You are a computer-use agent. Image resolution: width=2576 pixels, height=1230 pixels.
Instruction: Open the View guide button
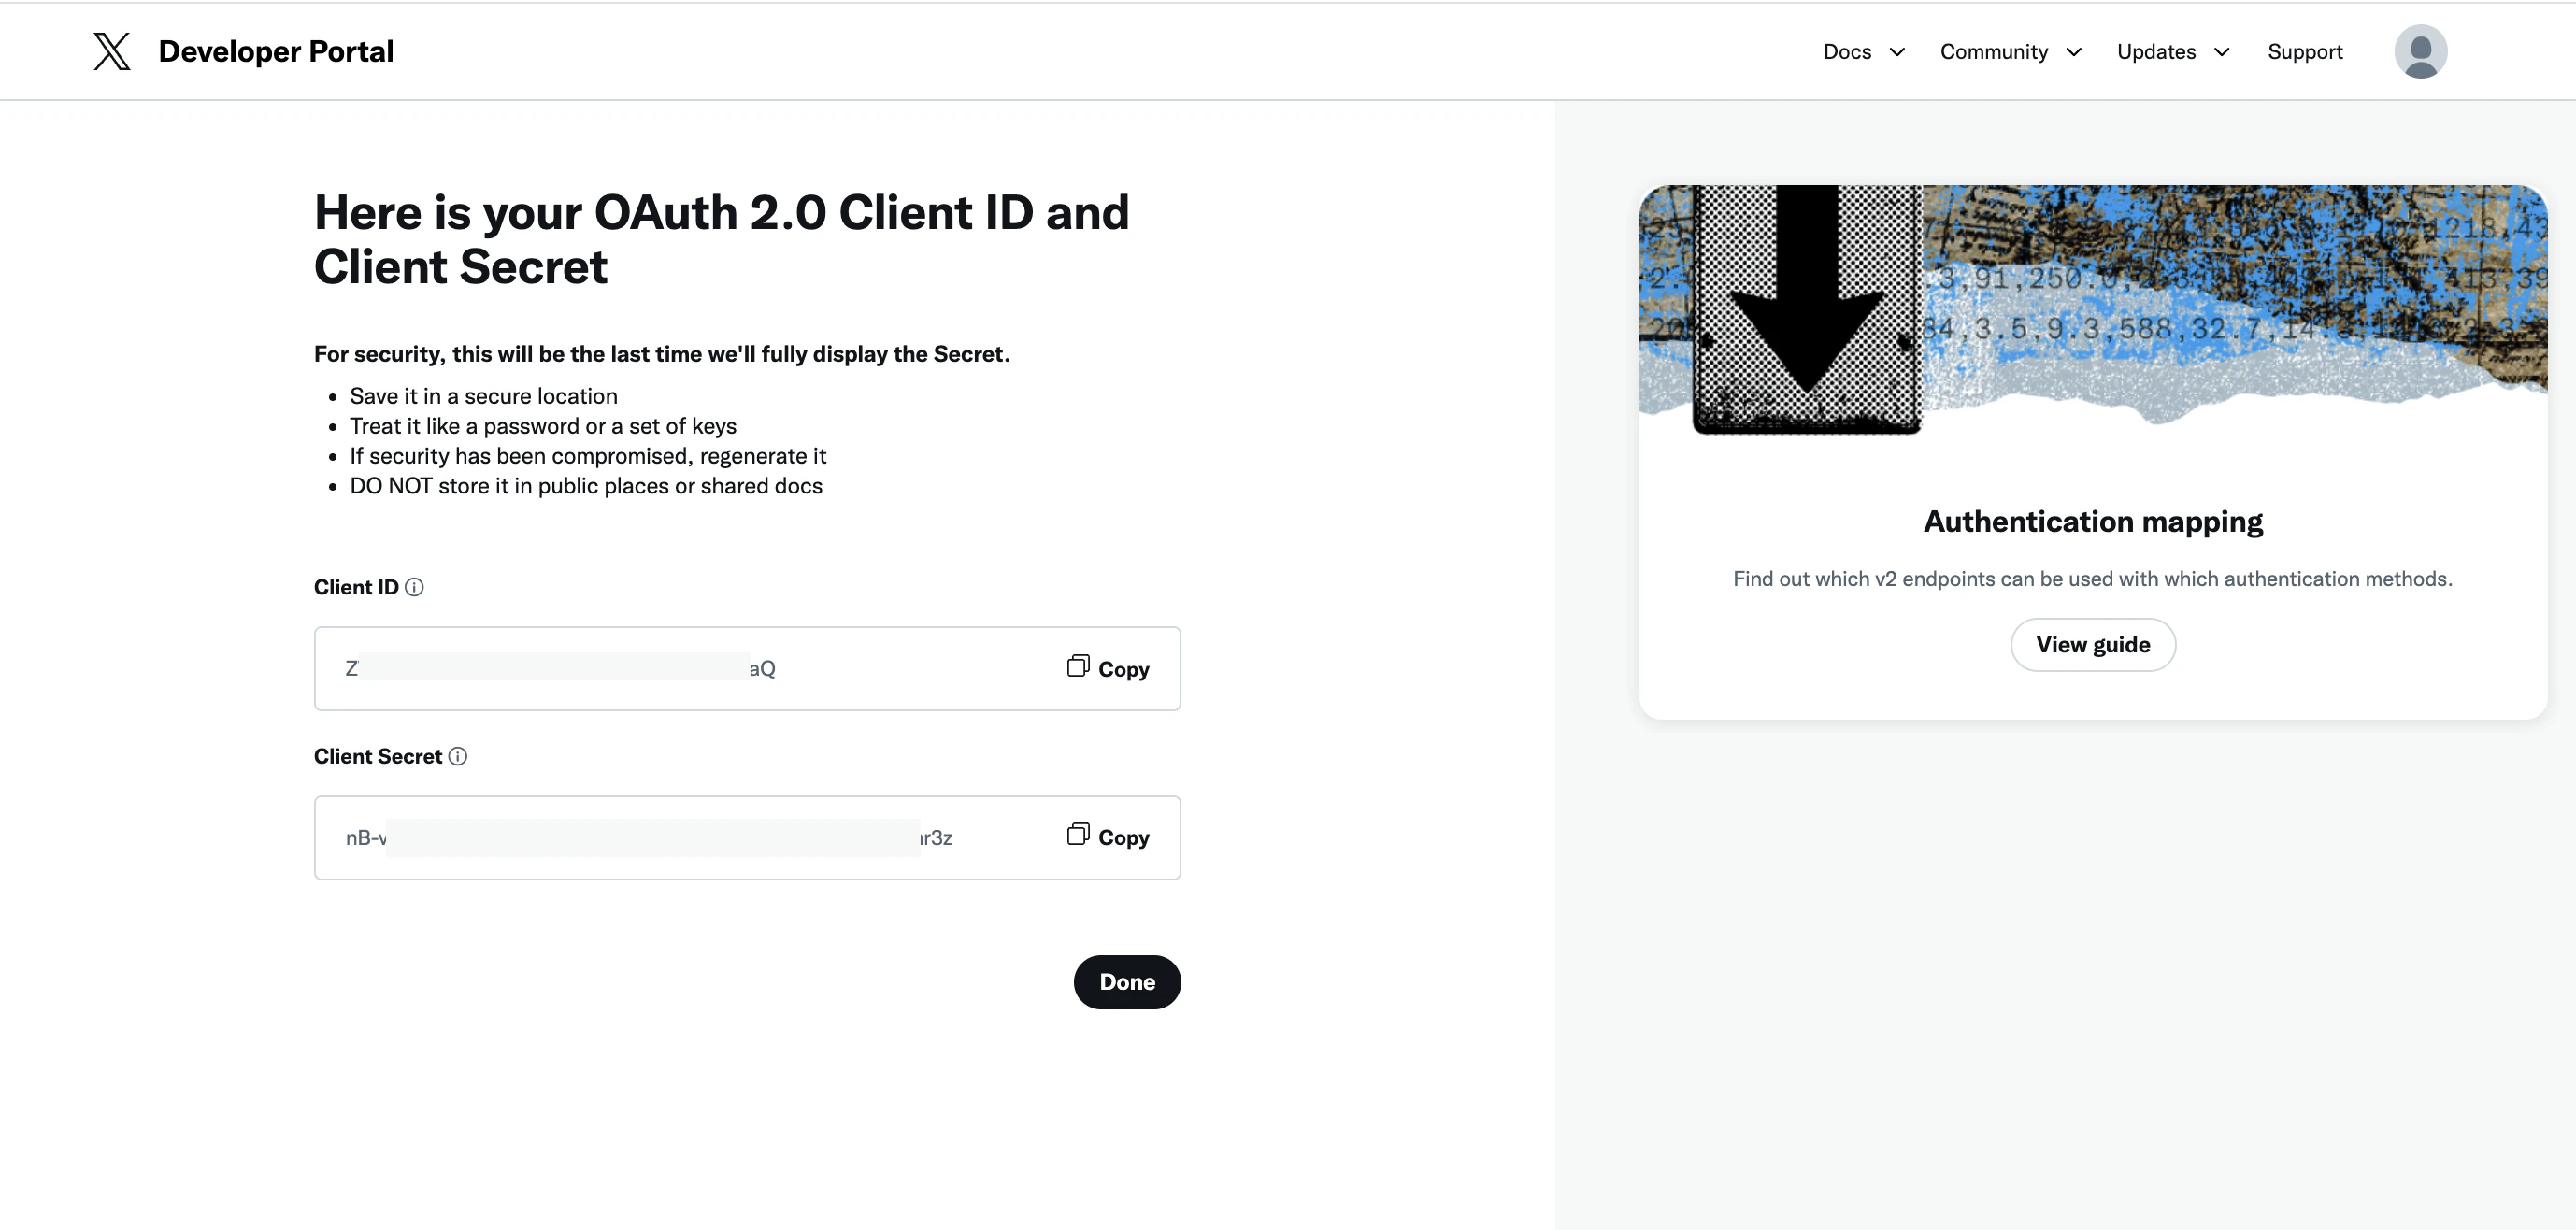pos(2093,645)
